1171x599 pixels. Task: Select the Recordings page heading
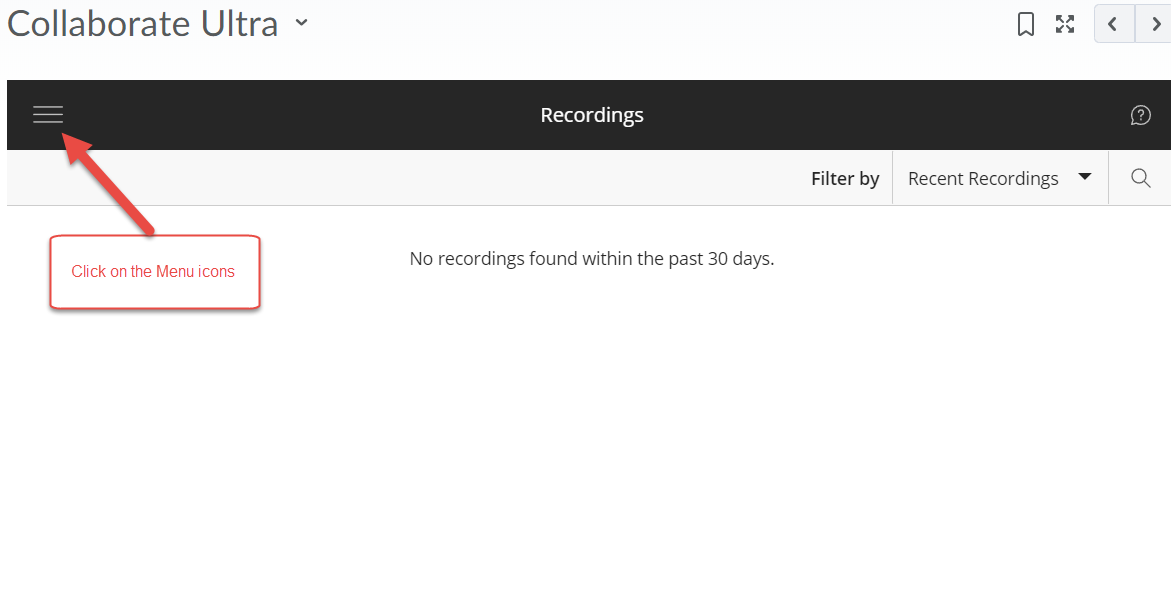pos(591,114)
